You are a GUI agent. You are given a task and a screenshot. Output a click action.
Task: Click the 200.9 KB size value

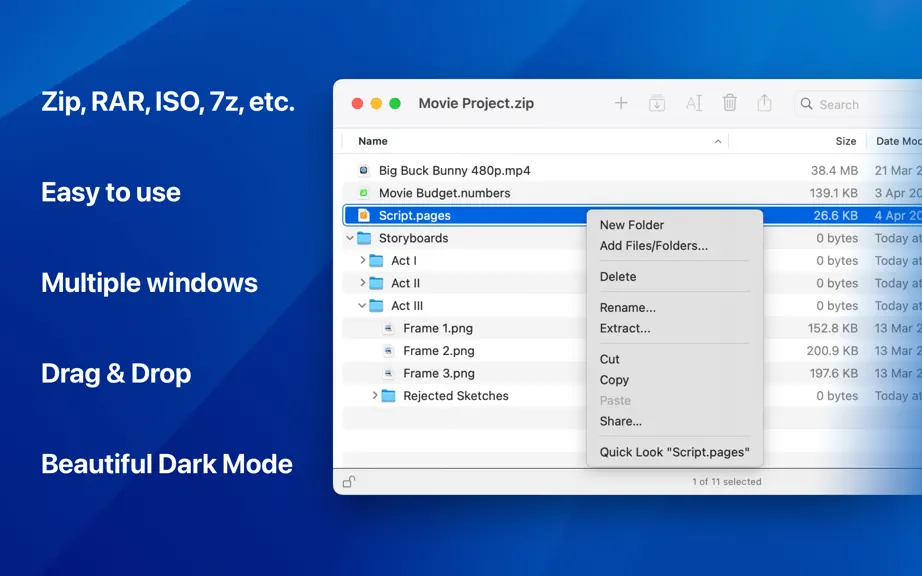click(x=832, y=351)
